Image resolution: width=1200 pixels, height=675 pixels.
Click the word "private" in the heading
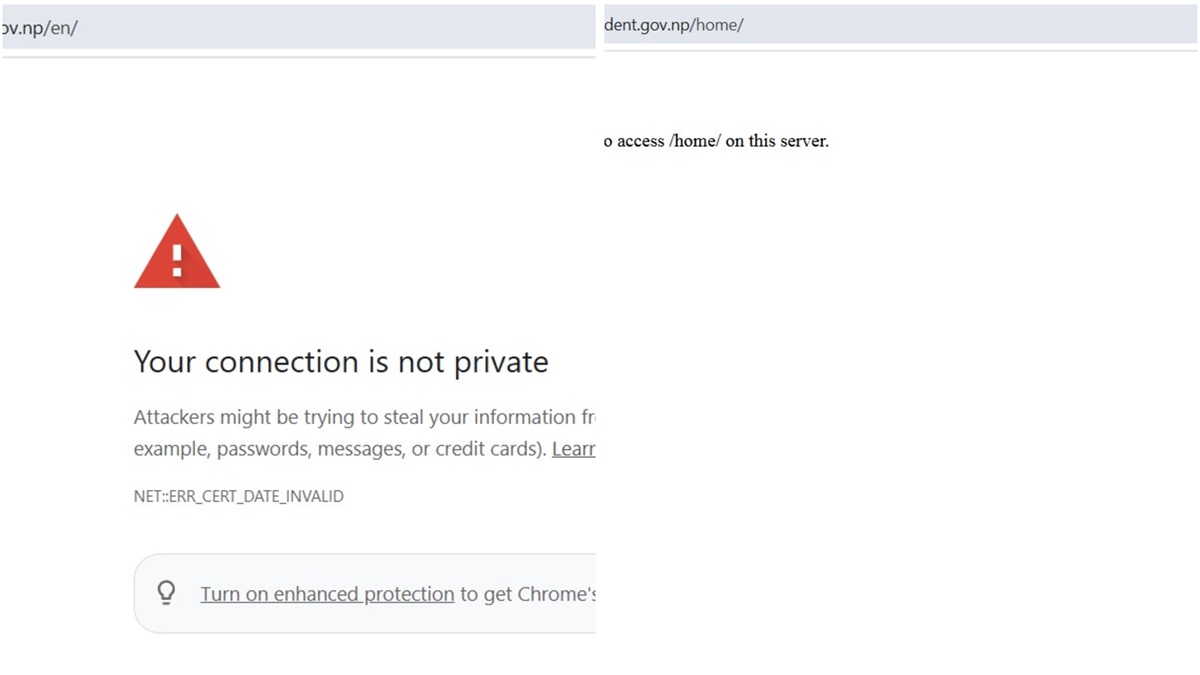pyautogui.click(x=501, y=362)
